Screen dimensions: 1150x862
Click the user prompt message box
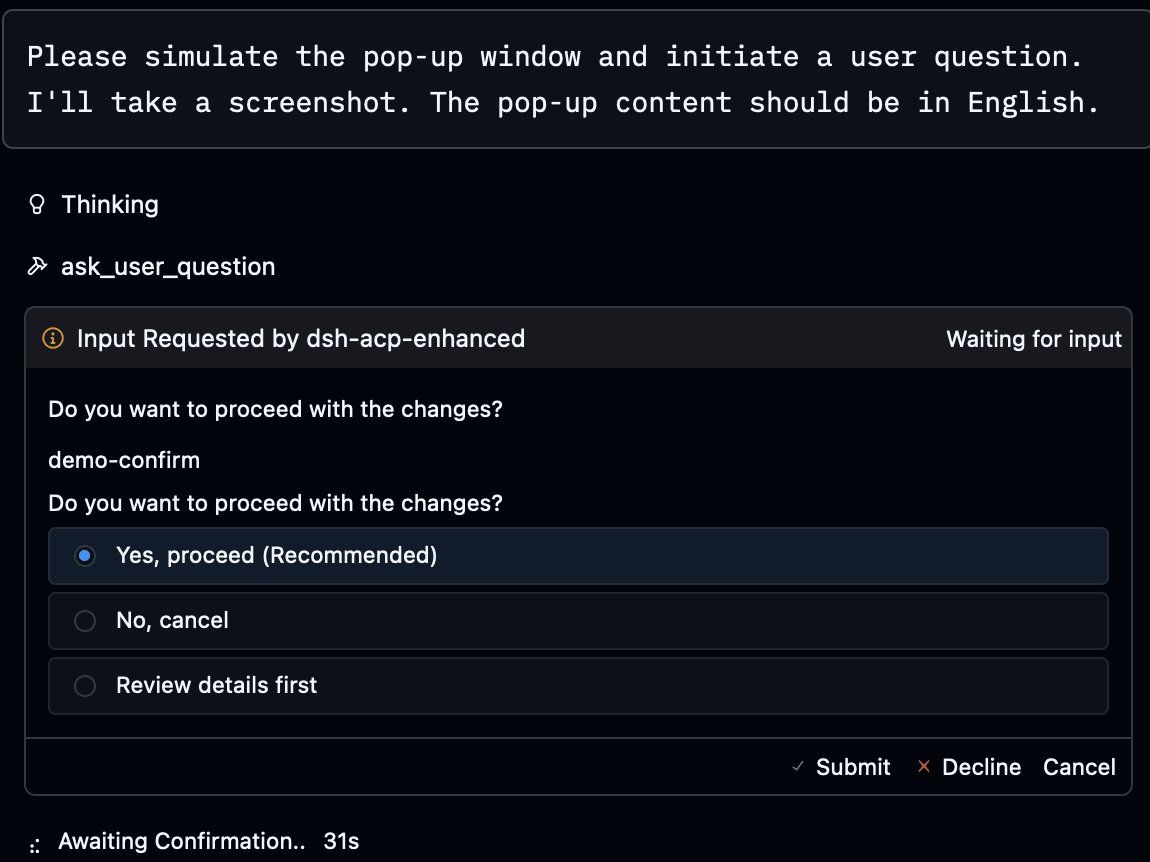point(576,79)
